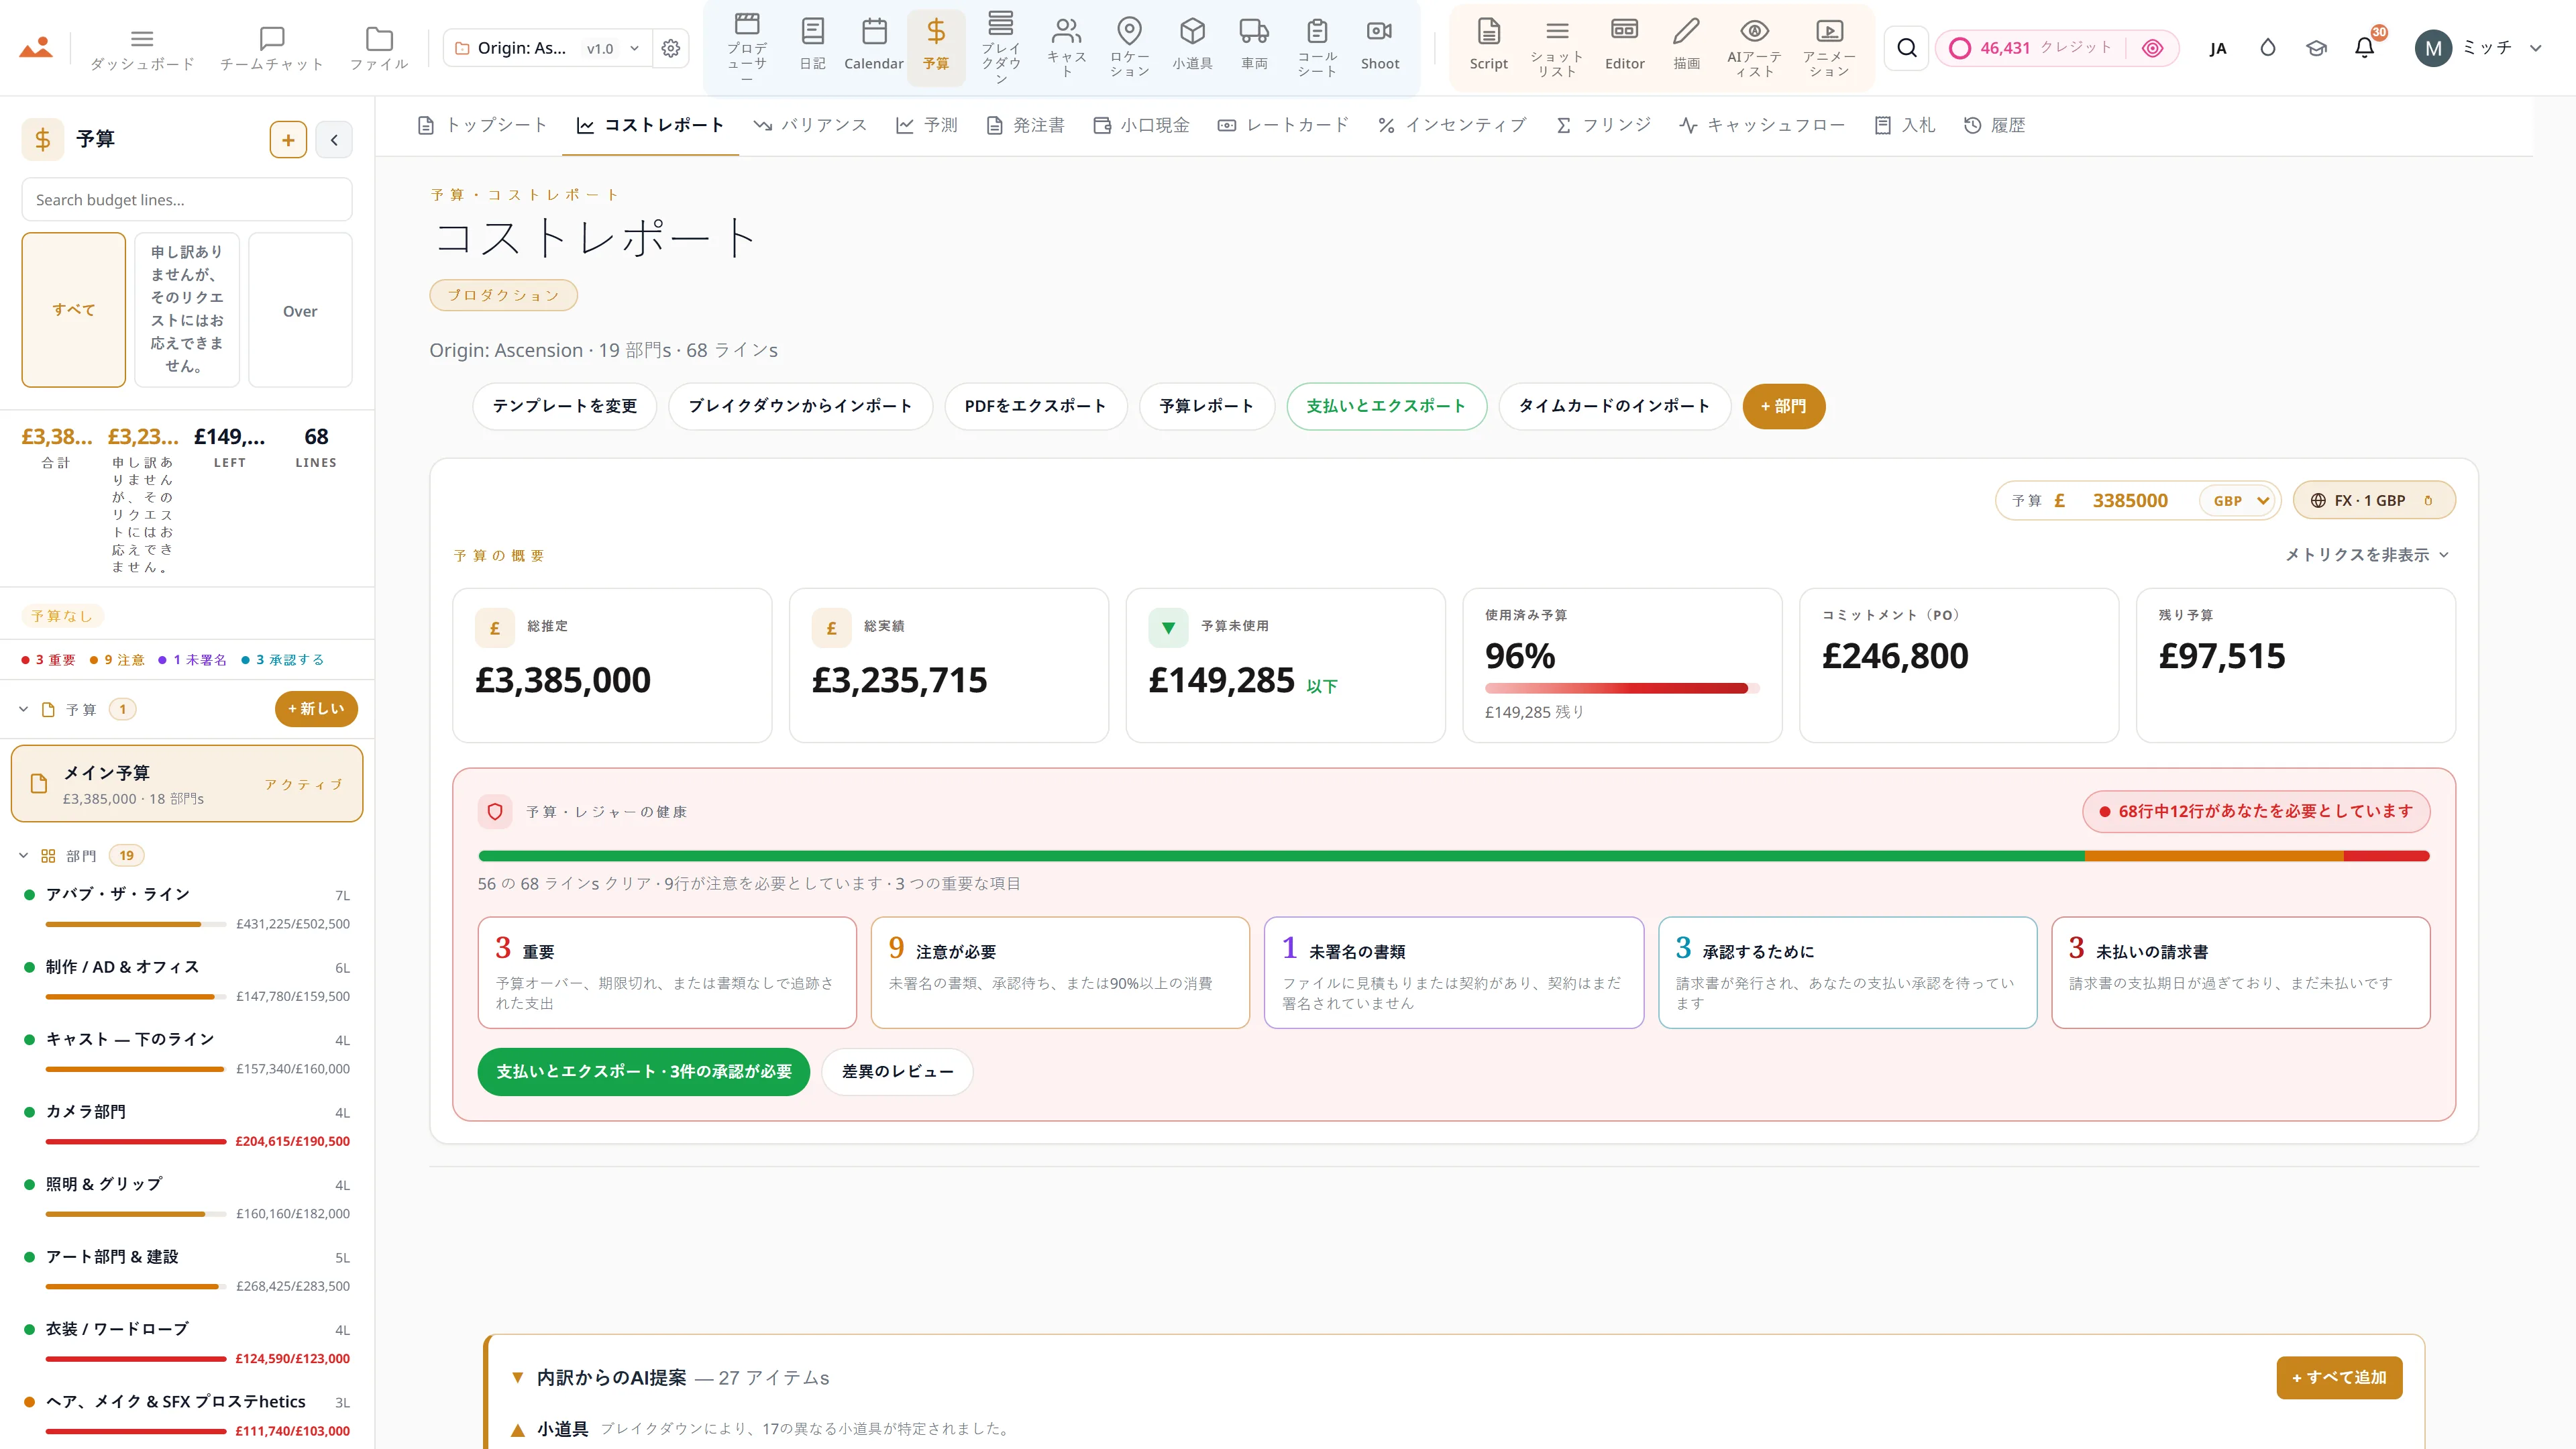Click the PDFをエクスポート button
The height and width of the screenshot is (1449, 2576).
(x=1035, y=406)
